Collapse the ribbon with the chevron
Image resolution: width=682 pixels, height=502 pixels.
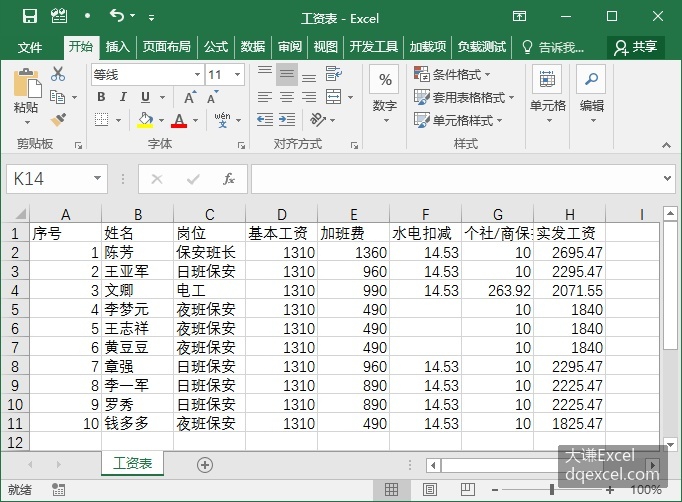pyautogui.click(x=666, y=145)
